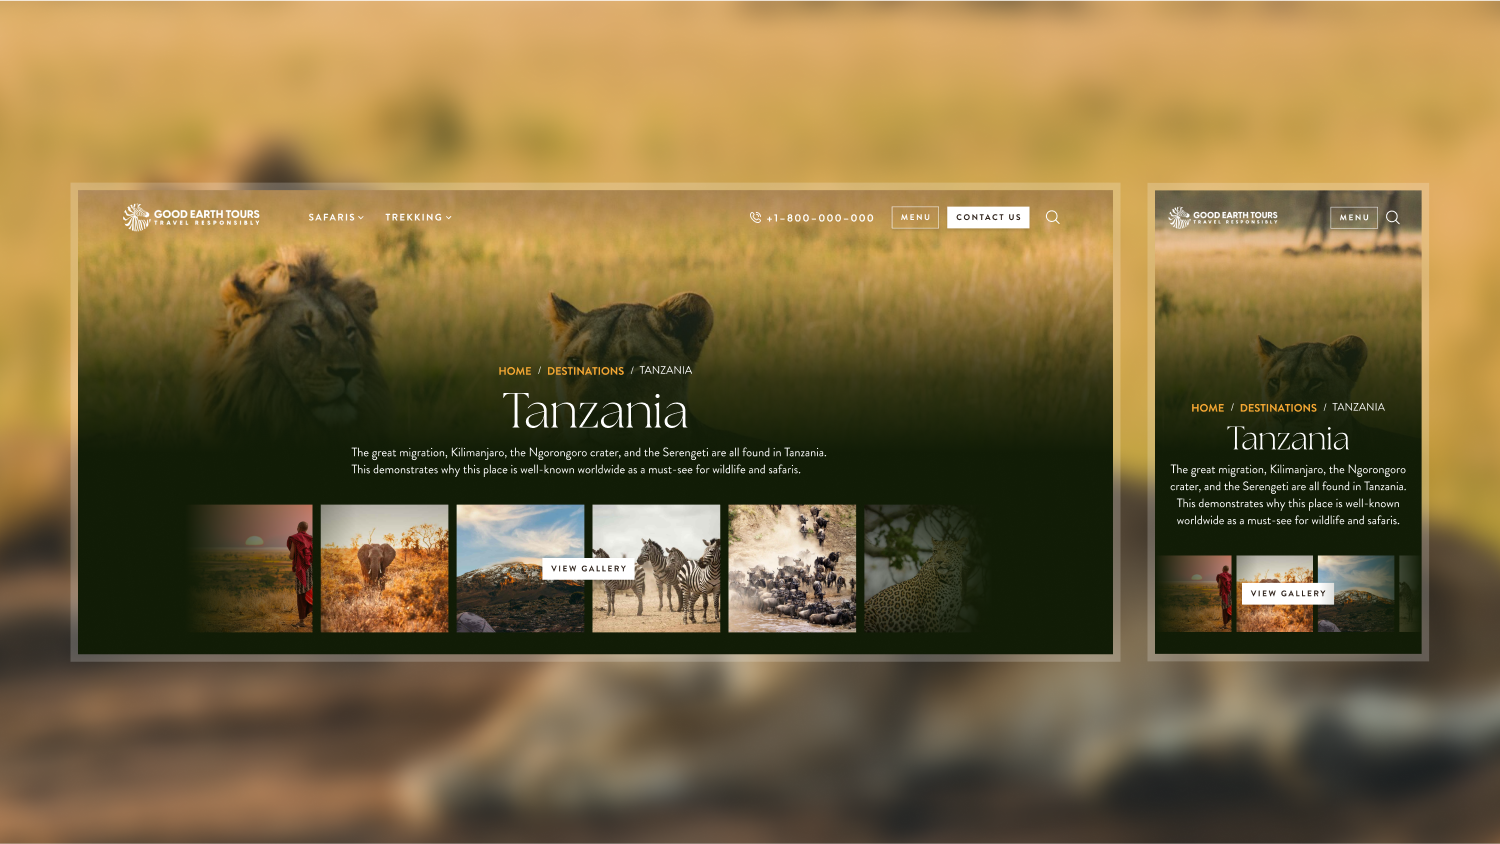Open Destinations link in desktop breadcrumb

point(585,371)
